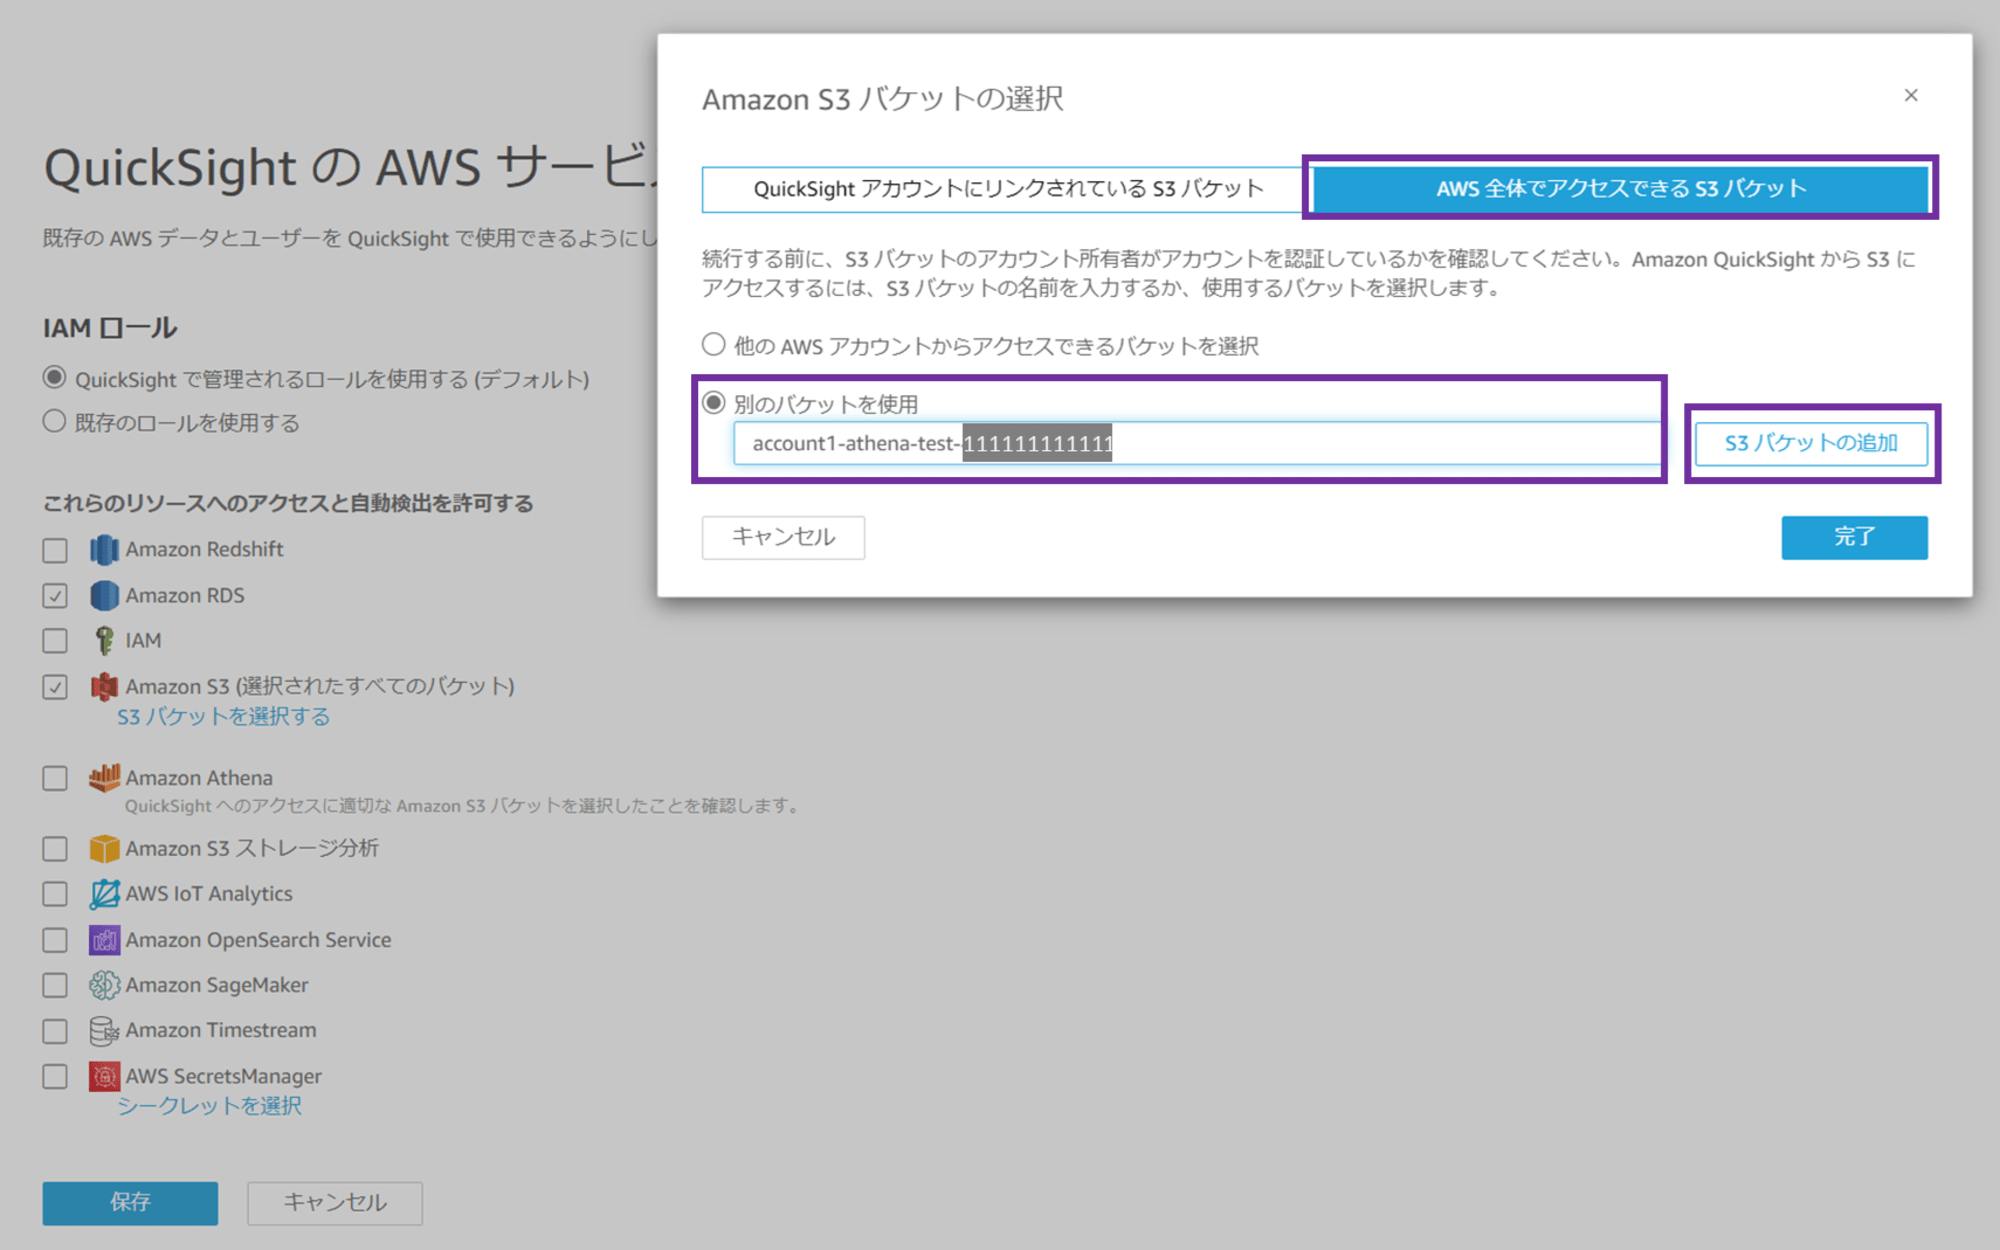Click これらのリソースへのアクセスと自動検出を許可する heading

[288, 503]
